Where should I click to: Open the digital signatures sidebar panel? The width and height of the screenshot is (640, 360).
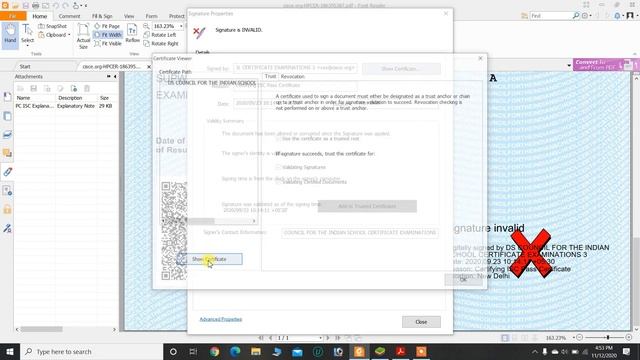pos(7,228)
